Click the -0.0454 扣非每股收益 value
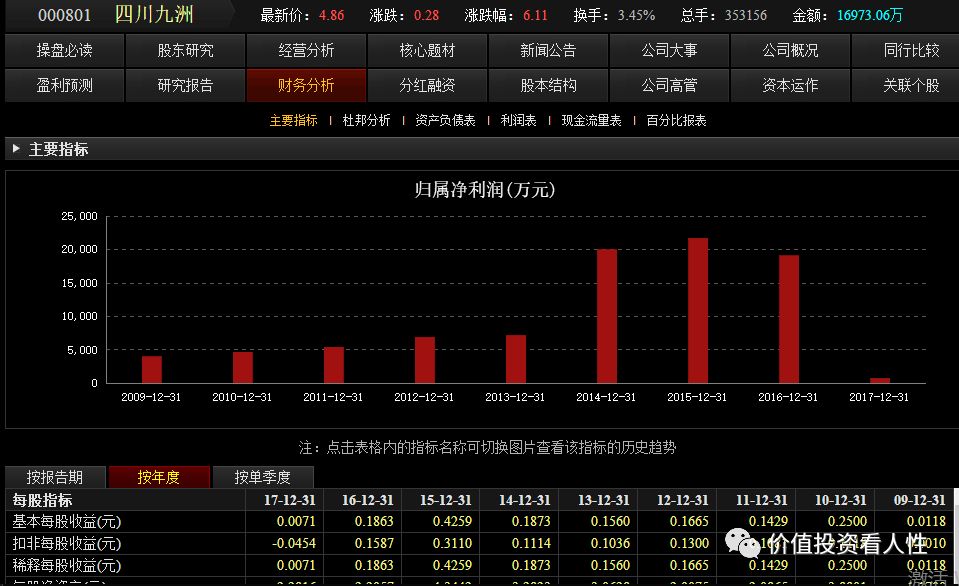The image size is (959, 586). tap(294, 543)
